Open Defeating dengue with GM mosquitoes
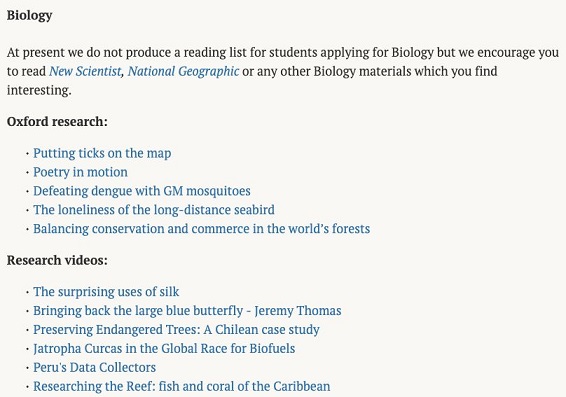566x397 pixels. pyautogui.click(x=142, y=191)
